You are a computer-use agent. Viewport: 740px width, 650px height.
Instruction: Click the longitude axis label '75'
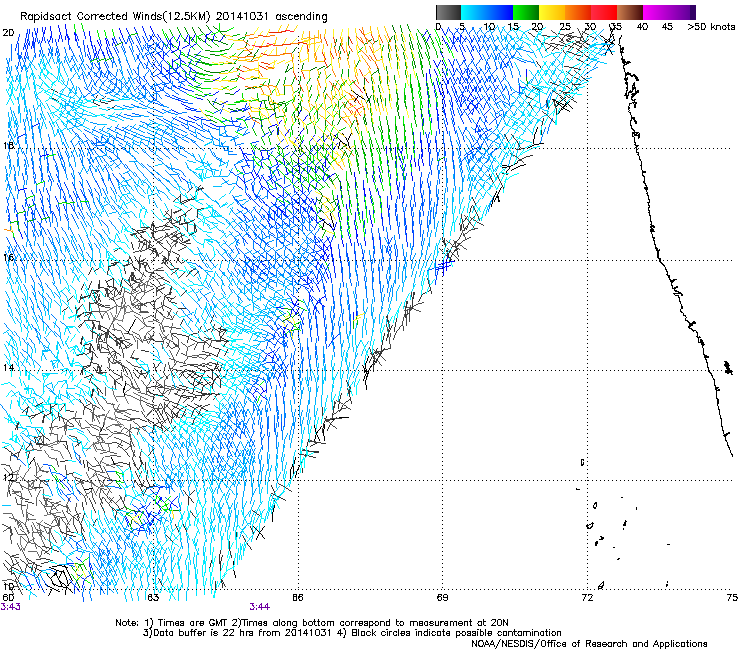732,598
